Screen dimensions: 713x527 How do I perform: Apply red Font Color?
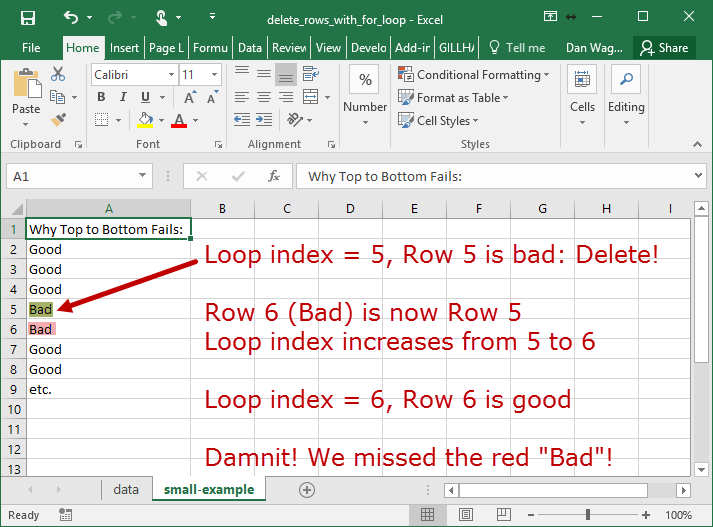pyautogui.click(x=179, y=120)
